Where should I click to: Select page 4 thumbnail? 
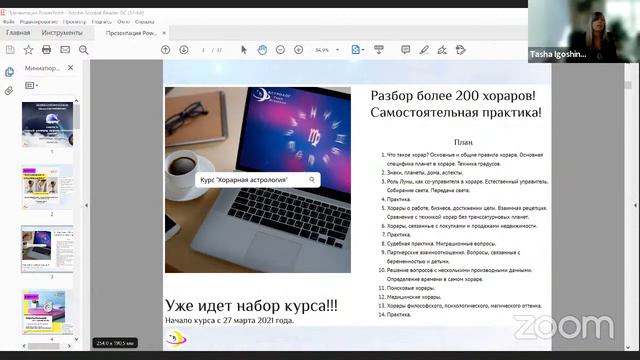(x=47, y=312)
